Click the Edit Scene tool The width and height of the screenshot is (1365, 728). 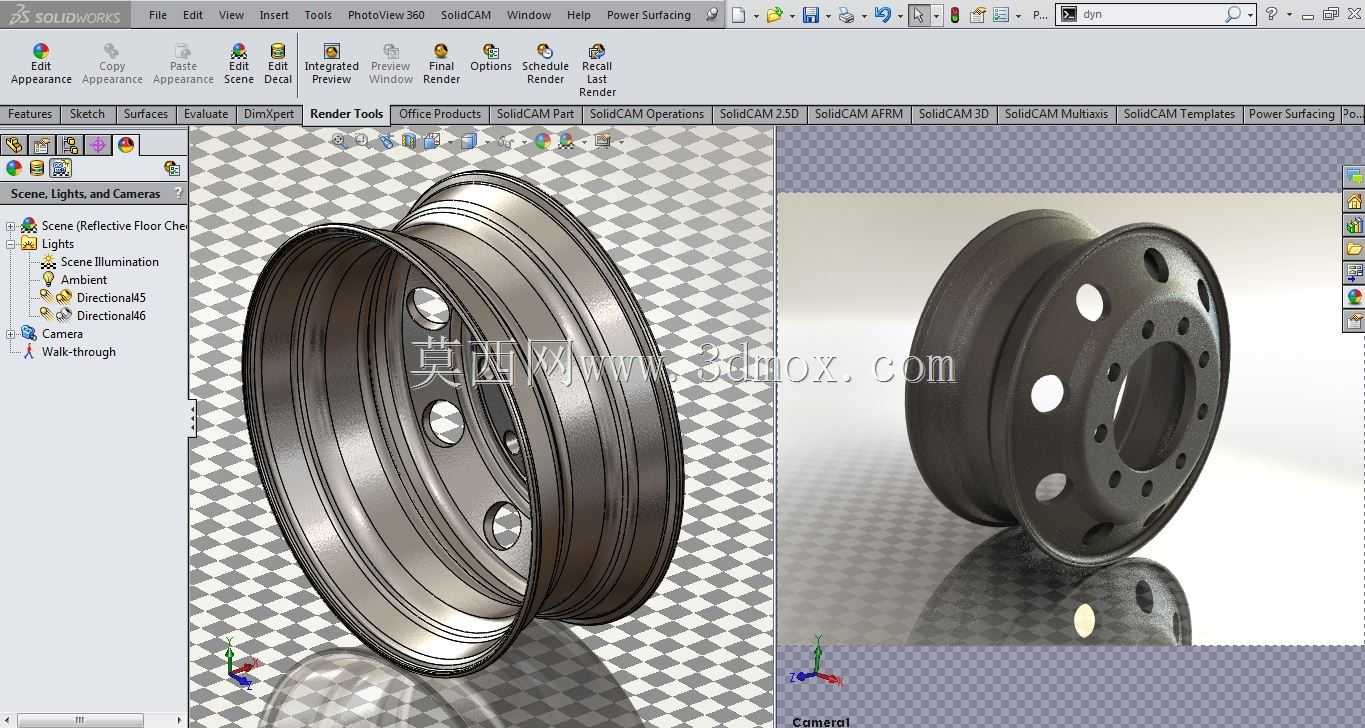[x=239, y=64]
